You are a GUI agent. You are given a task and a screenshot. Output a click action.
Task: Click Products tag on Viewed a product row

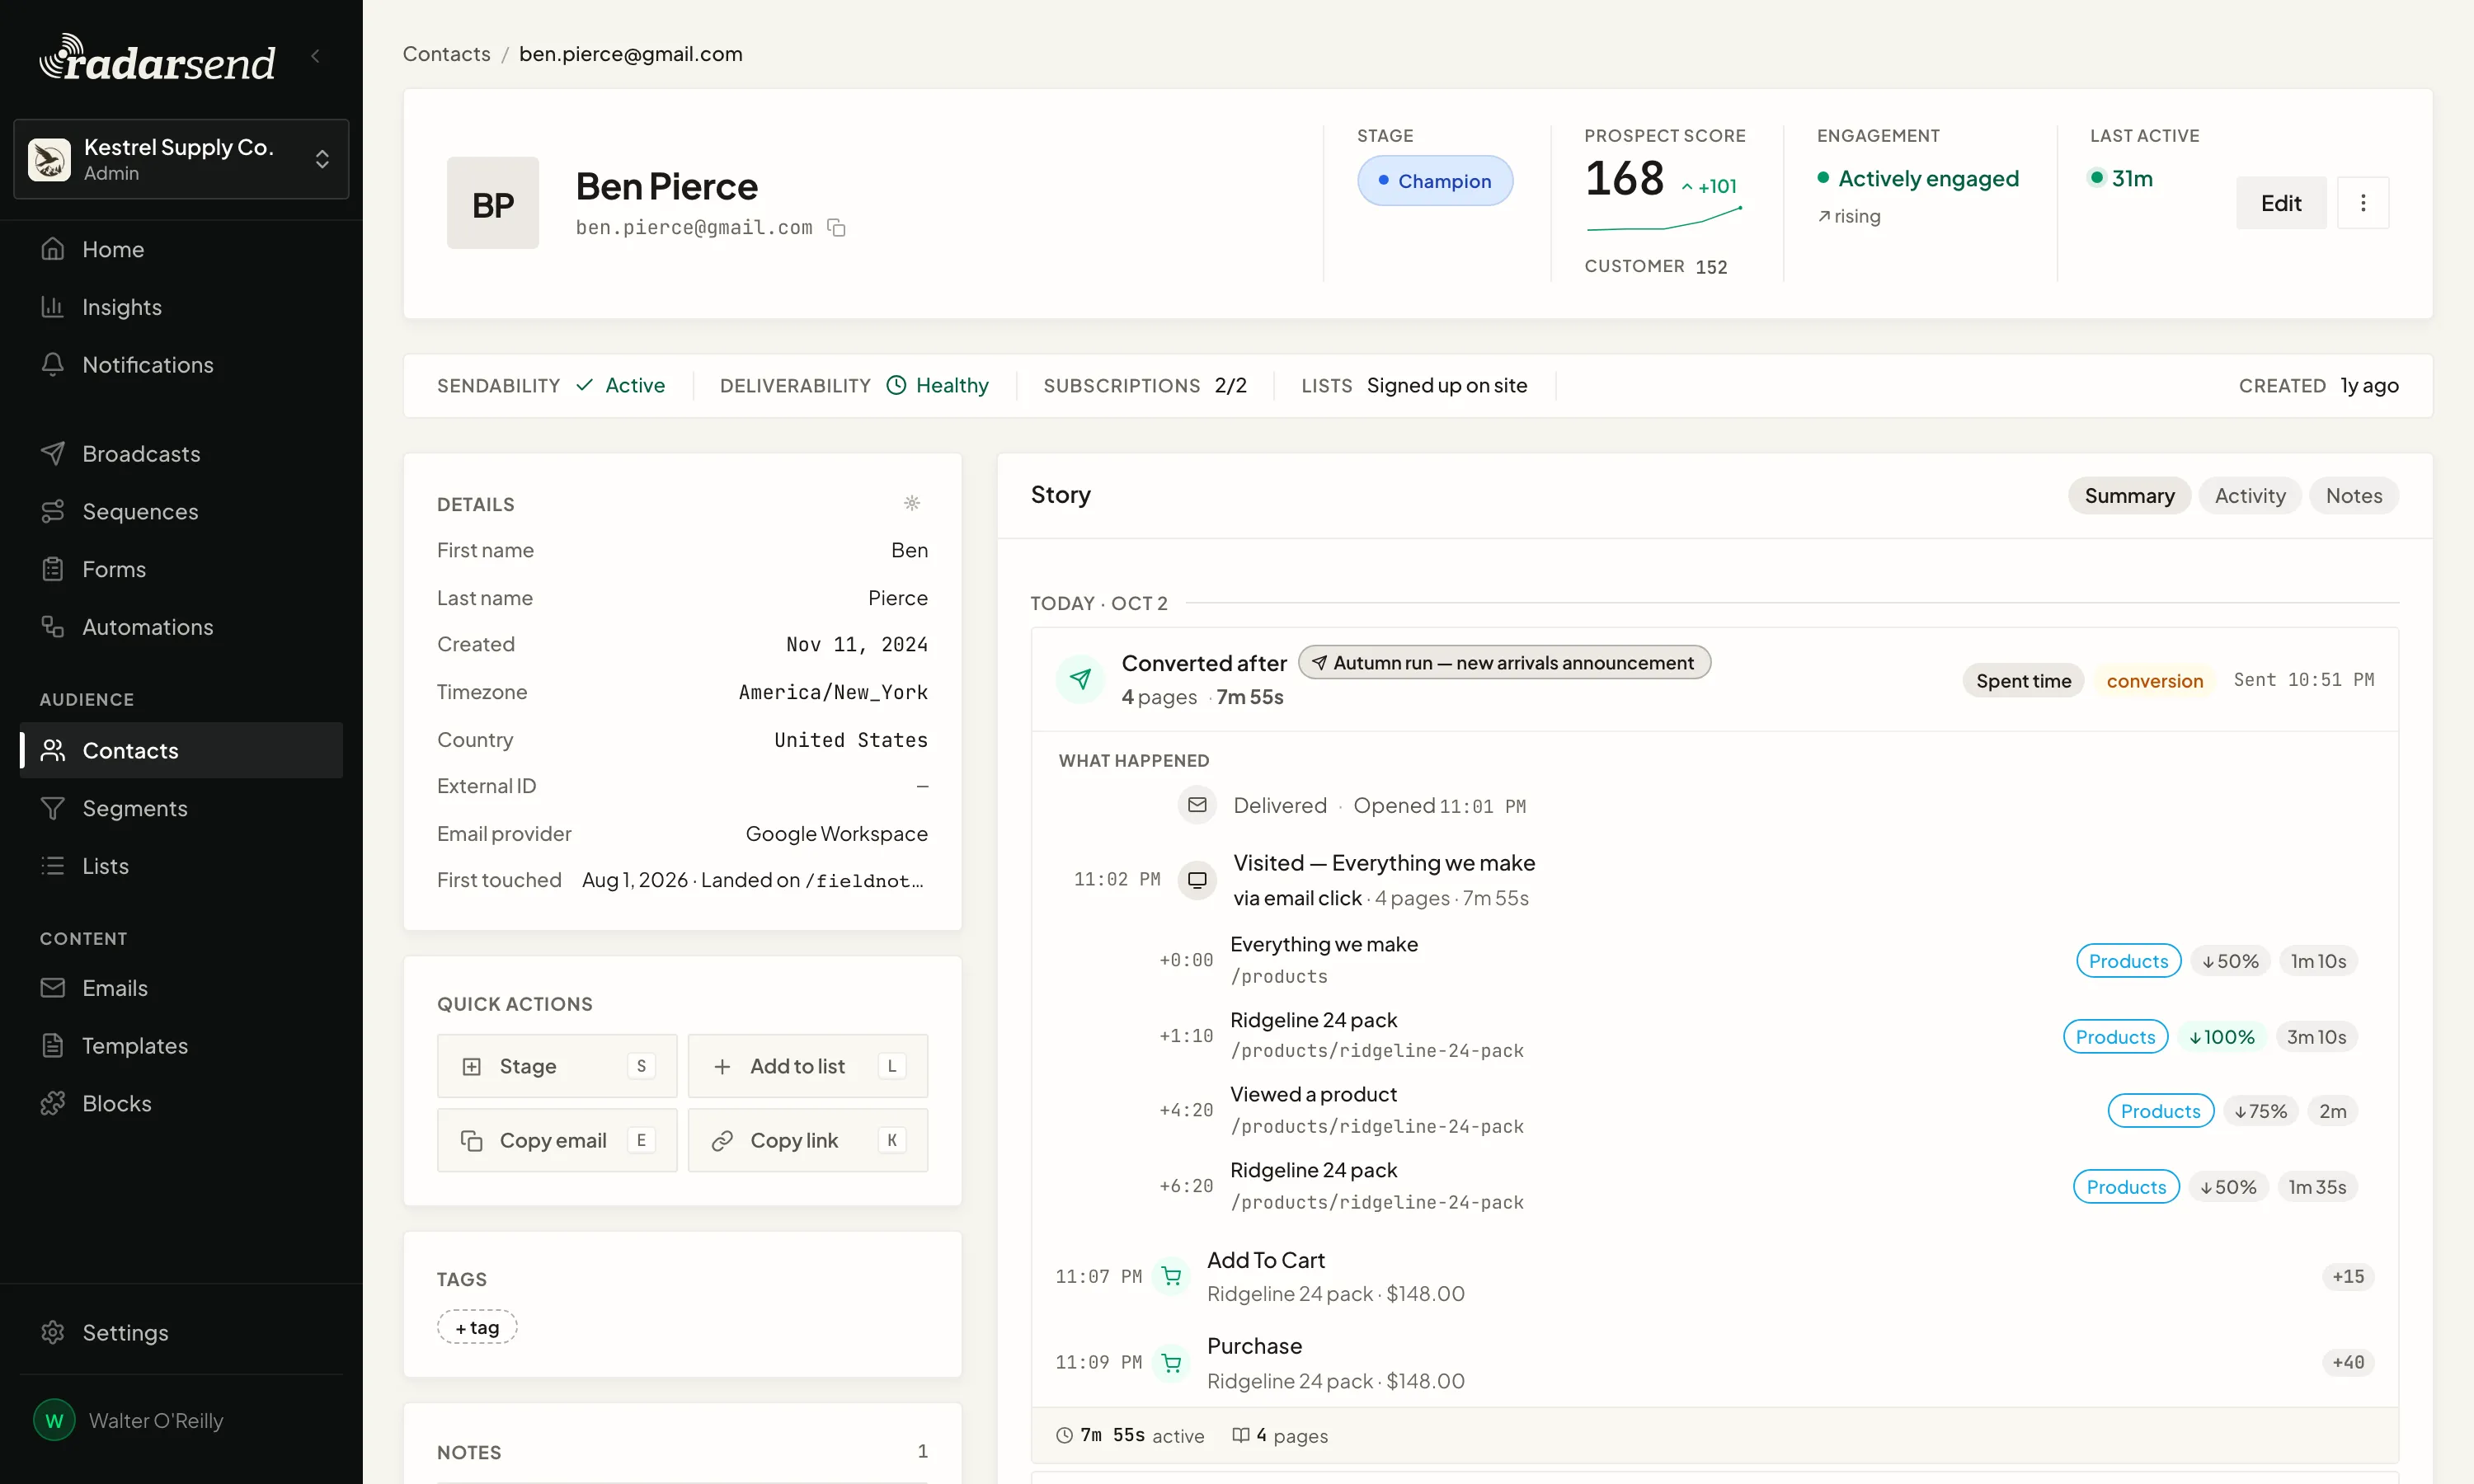click(2160, 1111)
